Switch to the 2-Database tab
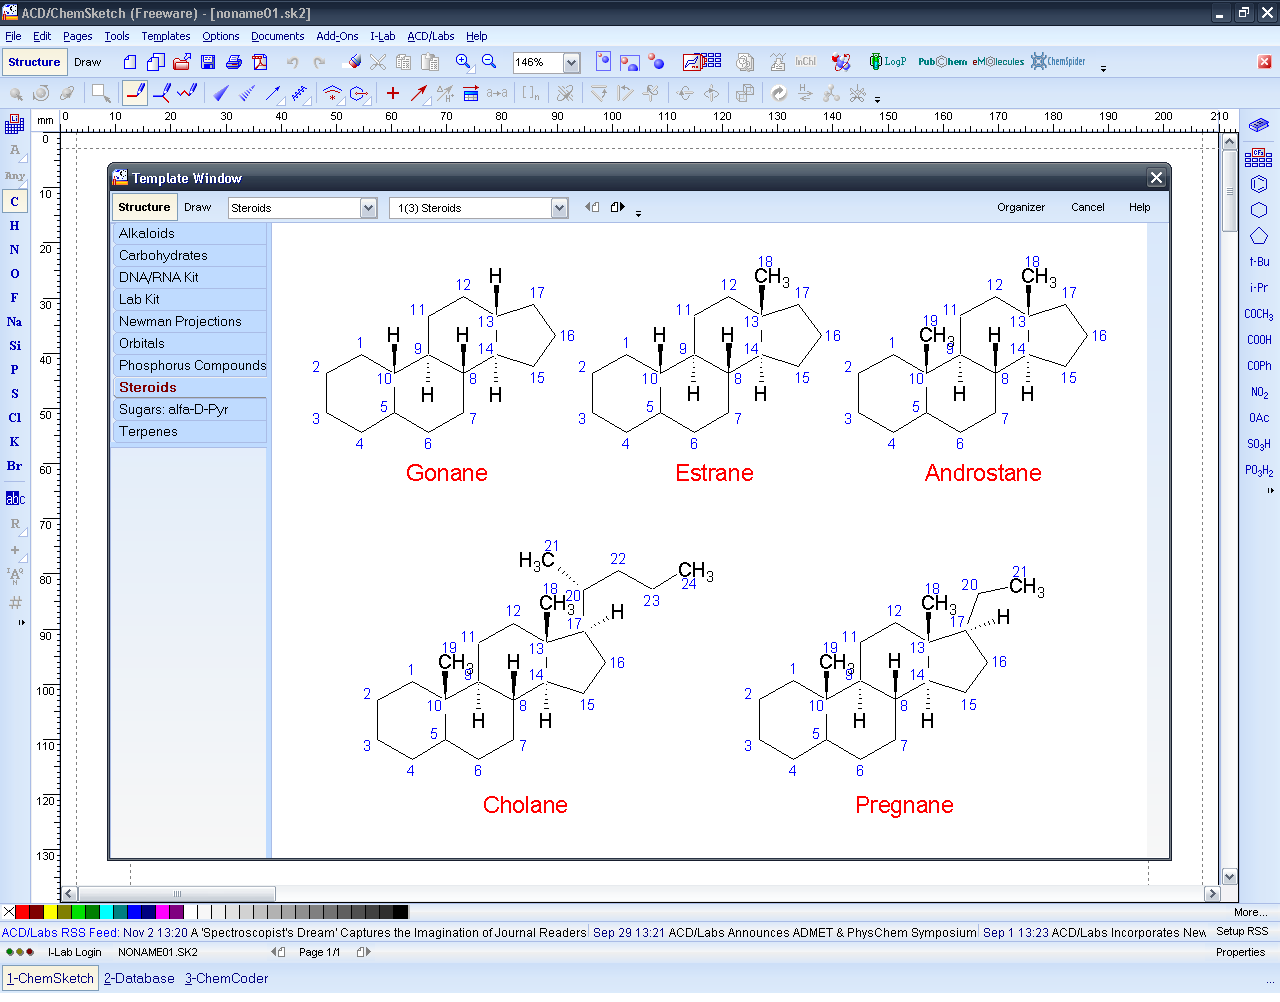The width and height of the screenshot is (1280, 1002). [139, 978]
